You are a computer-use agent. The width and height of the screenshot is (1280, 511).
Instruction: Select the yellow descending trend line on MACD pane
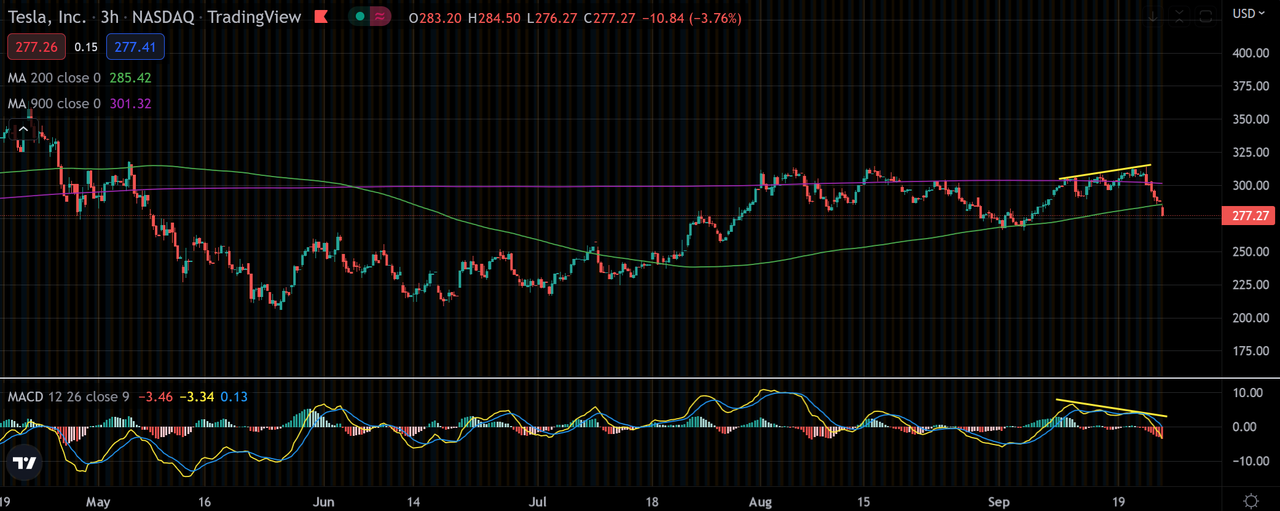(x=1110, y=408)
